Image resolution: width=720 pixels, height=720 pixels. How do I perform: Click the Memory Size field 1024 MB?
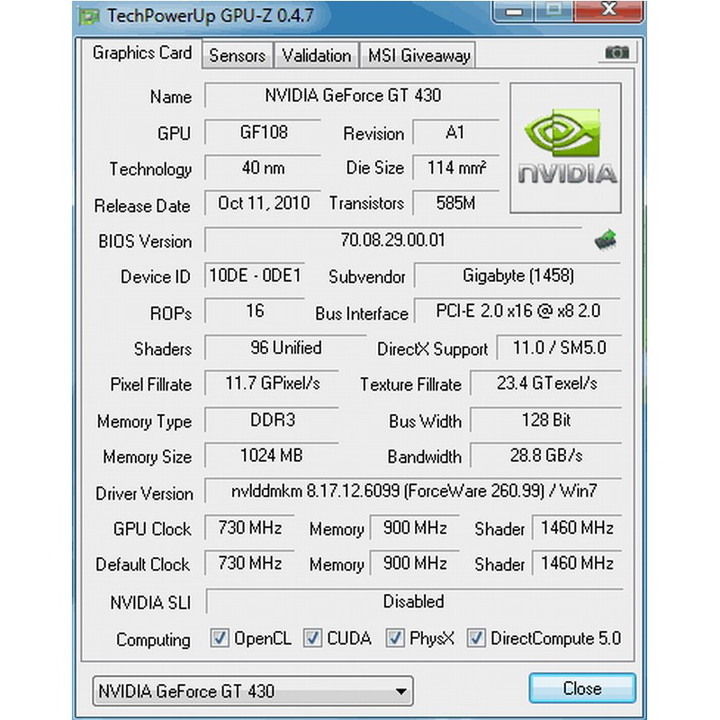272,456
